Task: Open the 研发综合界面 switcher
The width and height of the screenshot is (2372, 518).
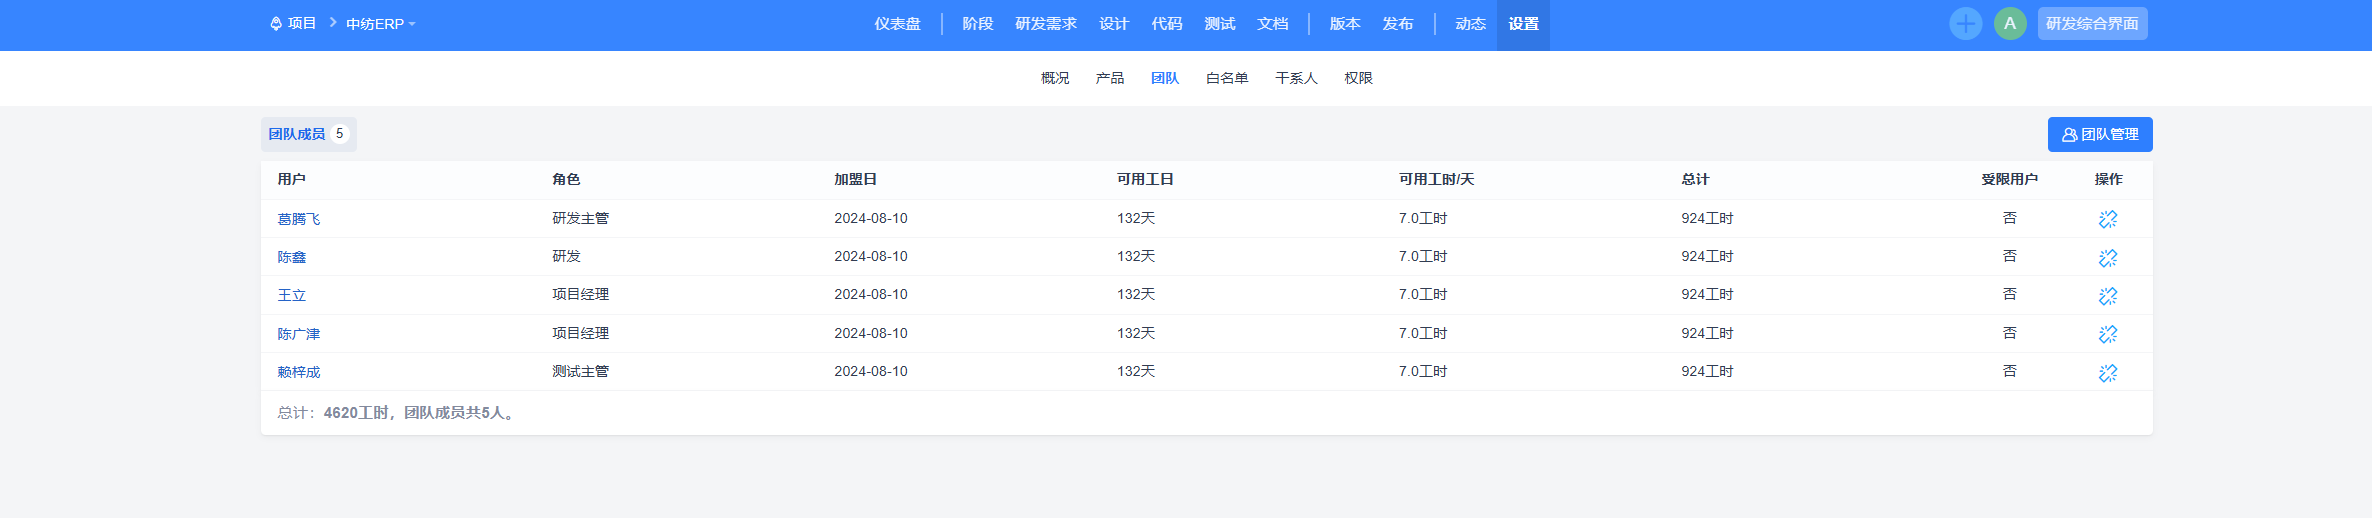Action: pyautogui.click(x=2092, y=24)
